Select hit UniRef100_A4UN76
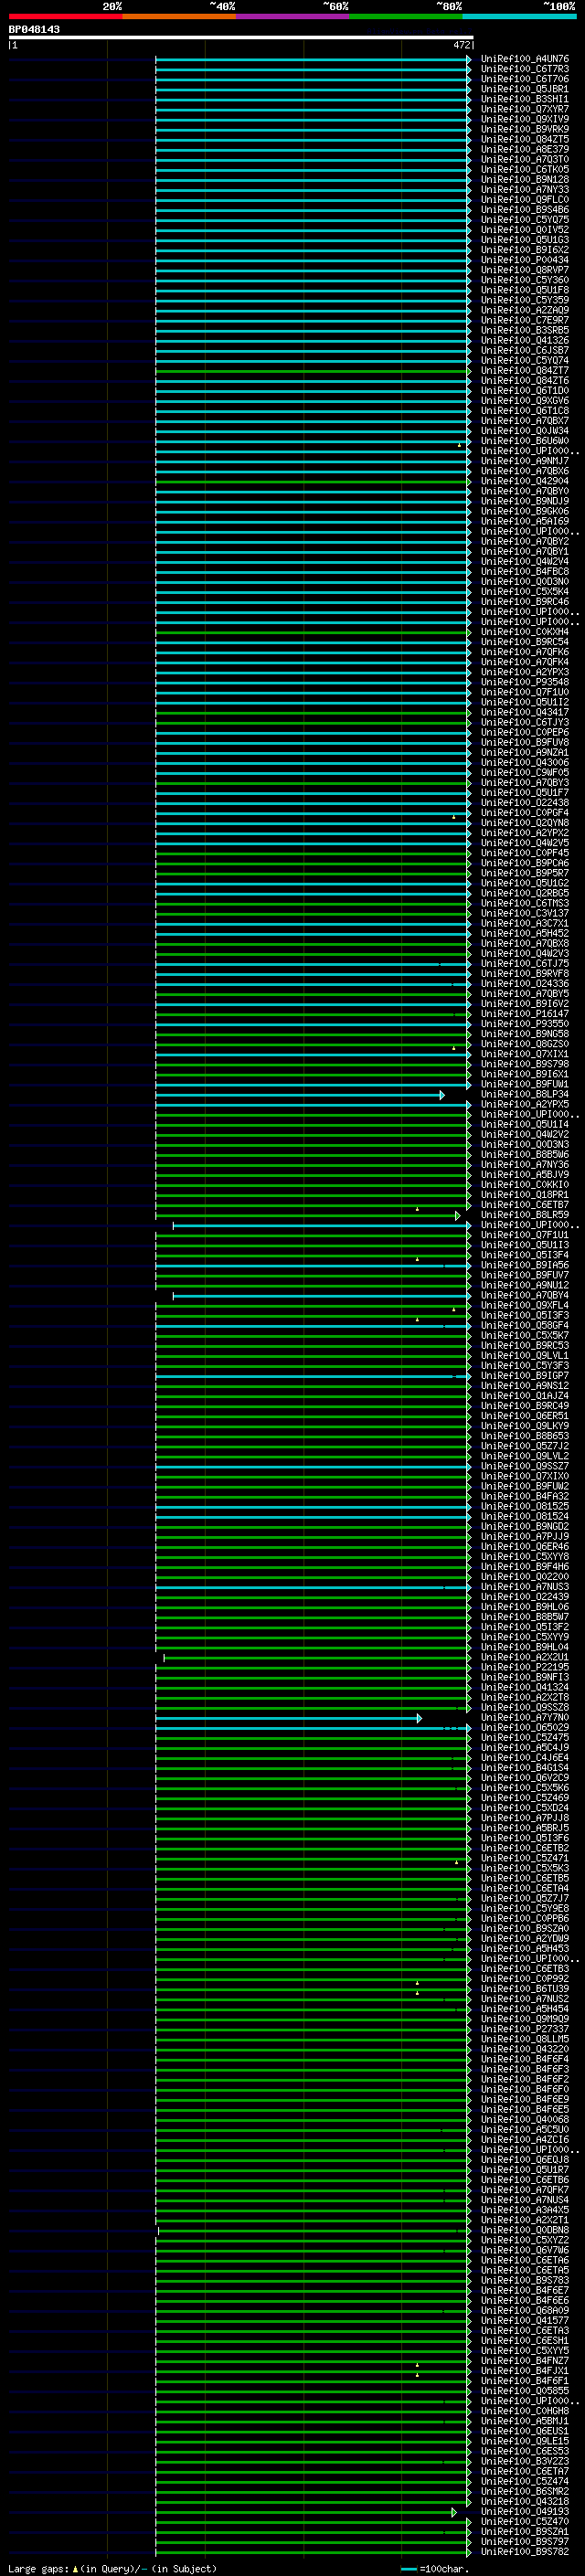 point(525,59)
